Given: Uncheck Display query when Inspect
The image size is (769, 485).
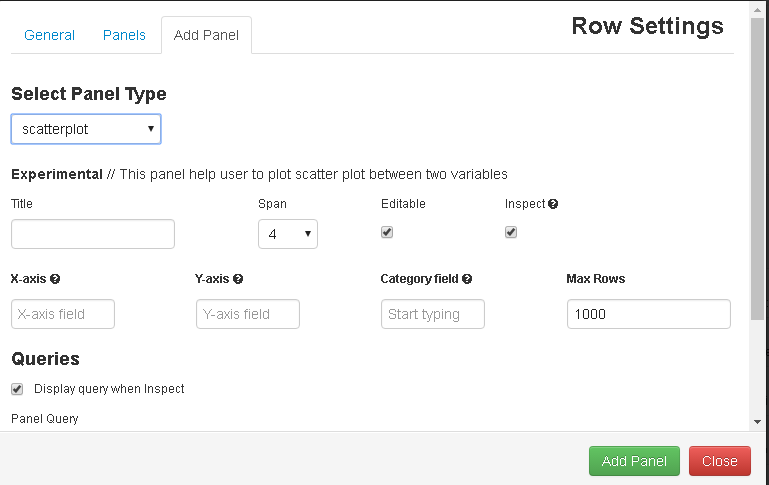Looking at the screenshot, I should [x=17, y=389].
